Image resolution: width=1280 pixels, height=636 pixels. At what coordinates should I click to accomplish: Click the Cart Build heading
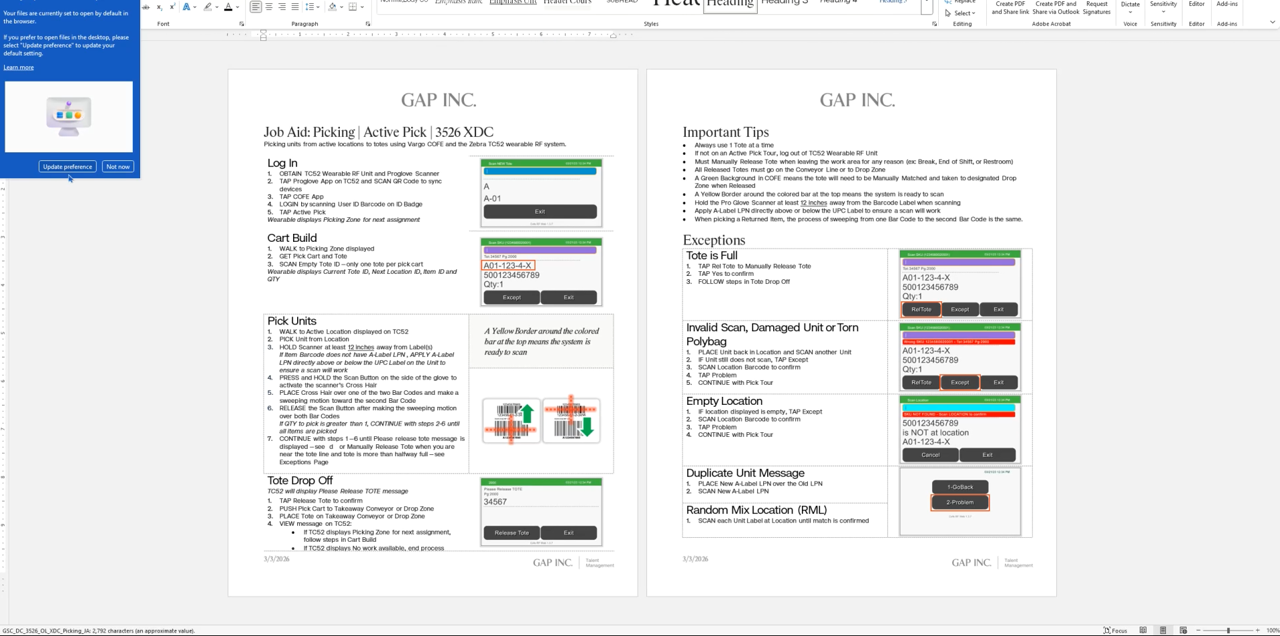pyautogui.click(x=292, y=238)
